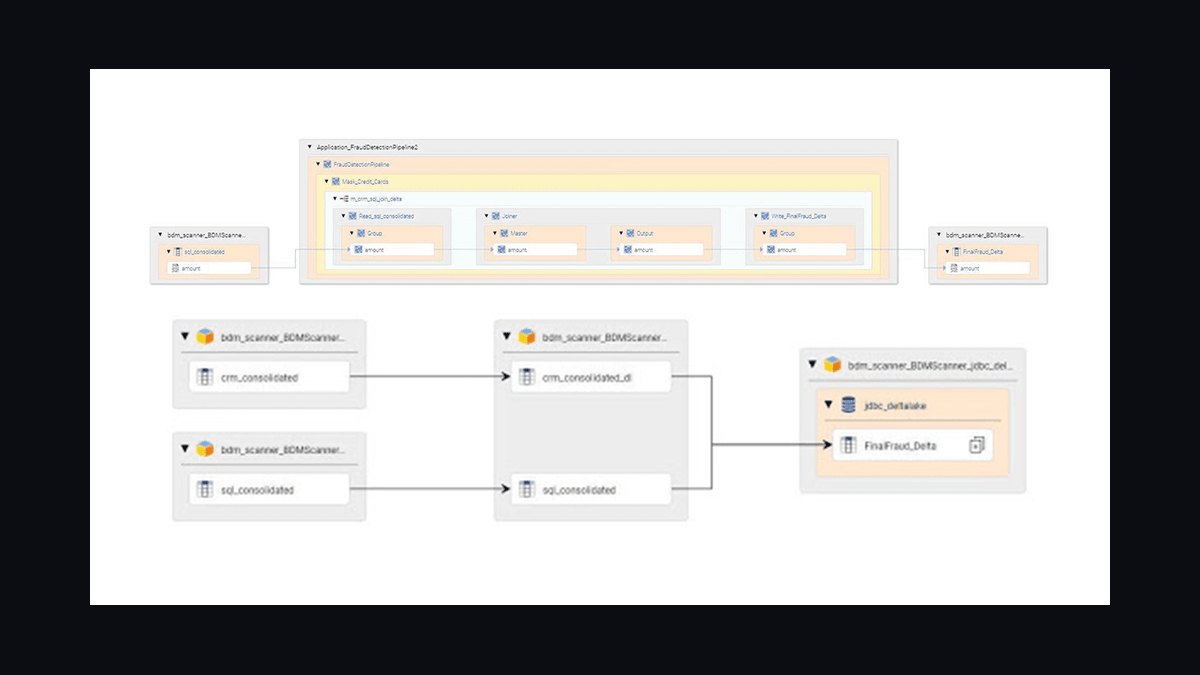Image resolution: width=1200 pixels, height=675 pixels.
Task: Collapse the Master group in Joiner
Action: (495, 233)
